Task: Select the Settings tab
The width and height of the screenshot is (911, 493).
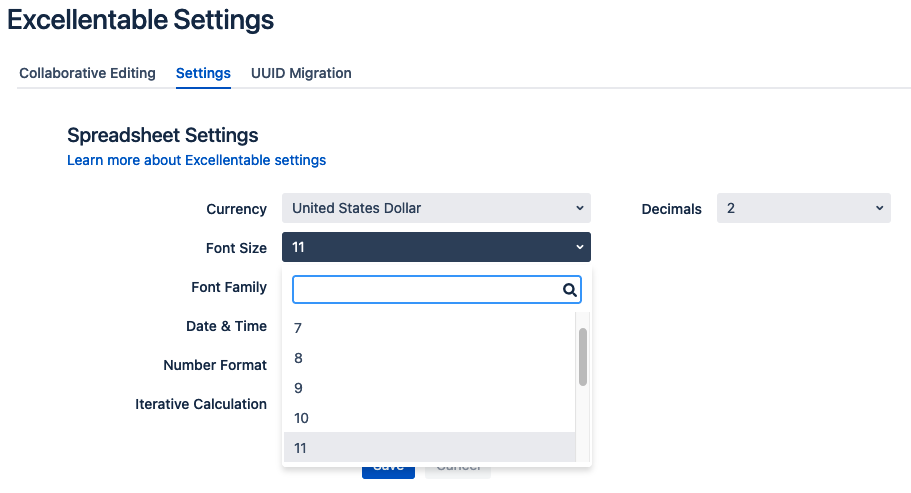Action: (203, 73)
